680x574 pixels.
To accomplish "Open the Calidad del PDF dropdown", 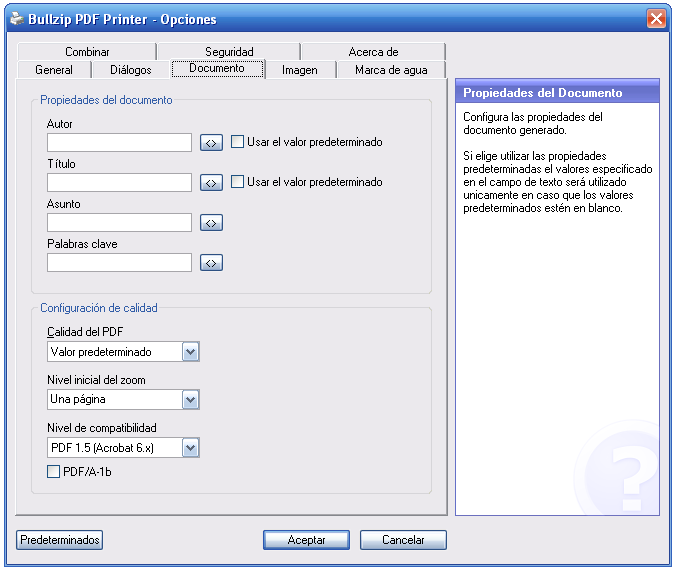I will pyautogui.click(x=190, y=352).
